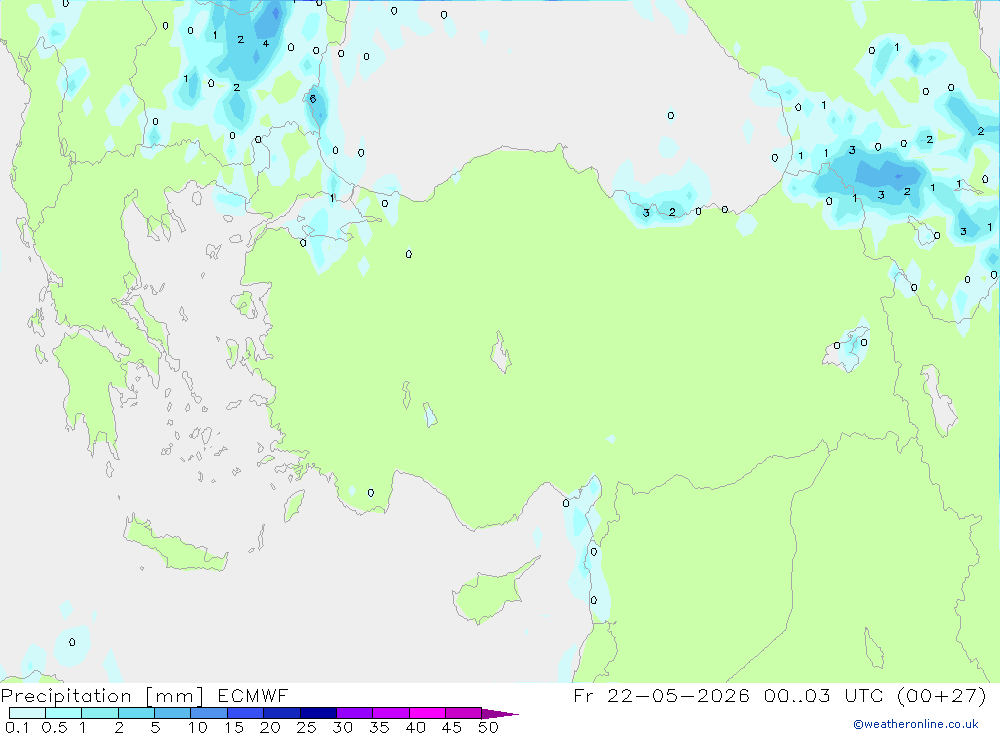The height and width of the screenshot is (733, 1000).
Task: Click the 40–45 mm magenta legend swatch
Action: tap(427, 713)
